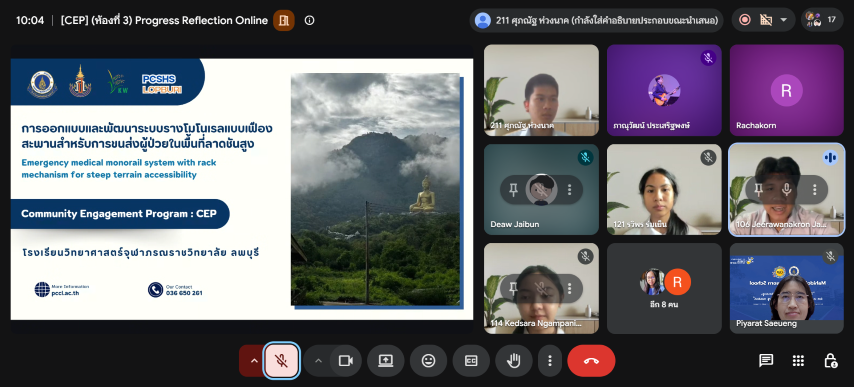The height and width of the screenshot is (387, 854).
Task: Click pccl.ac.th on the slide
Action: tap(65, 293)
